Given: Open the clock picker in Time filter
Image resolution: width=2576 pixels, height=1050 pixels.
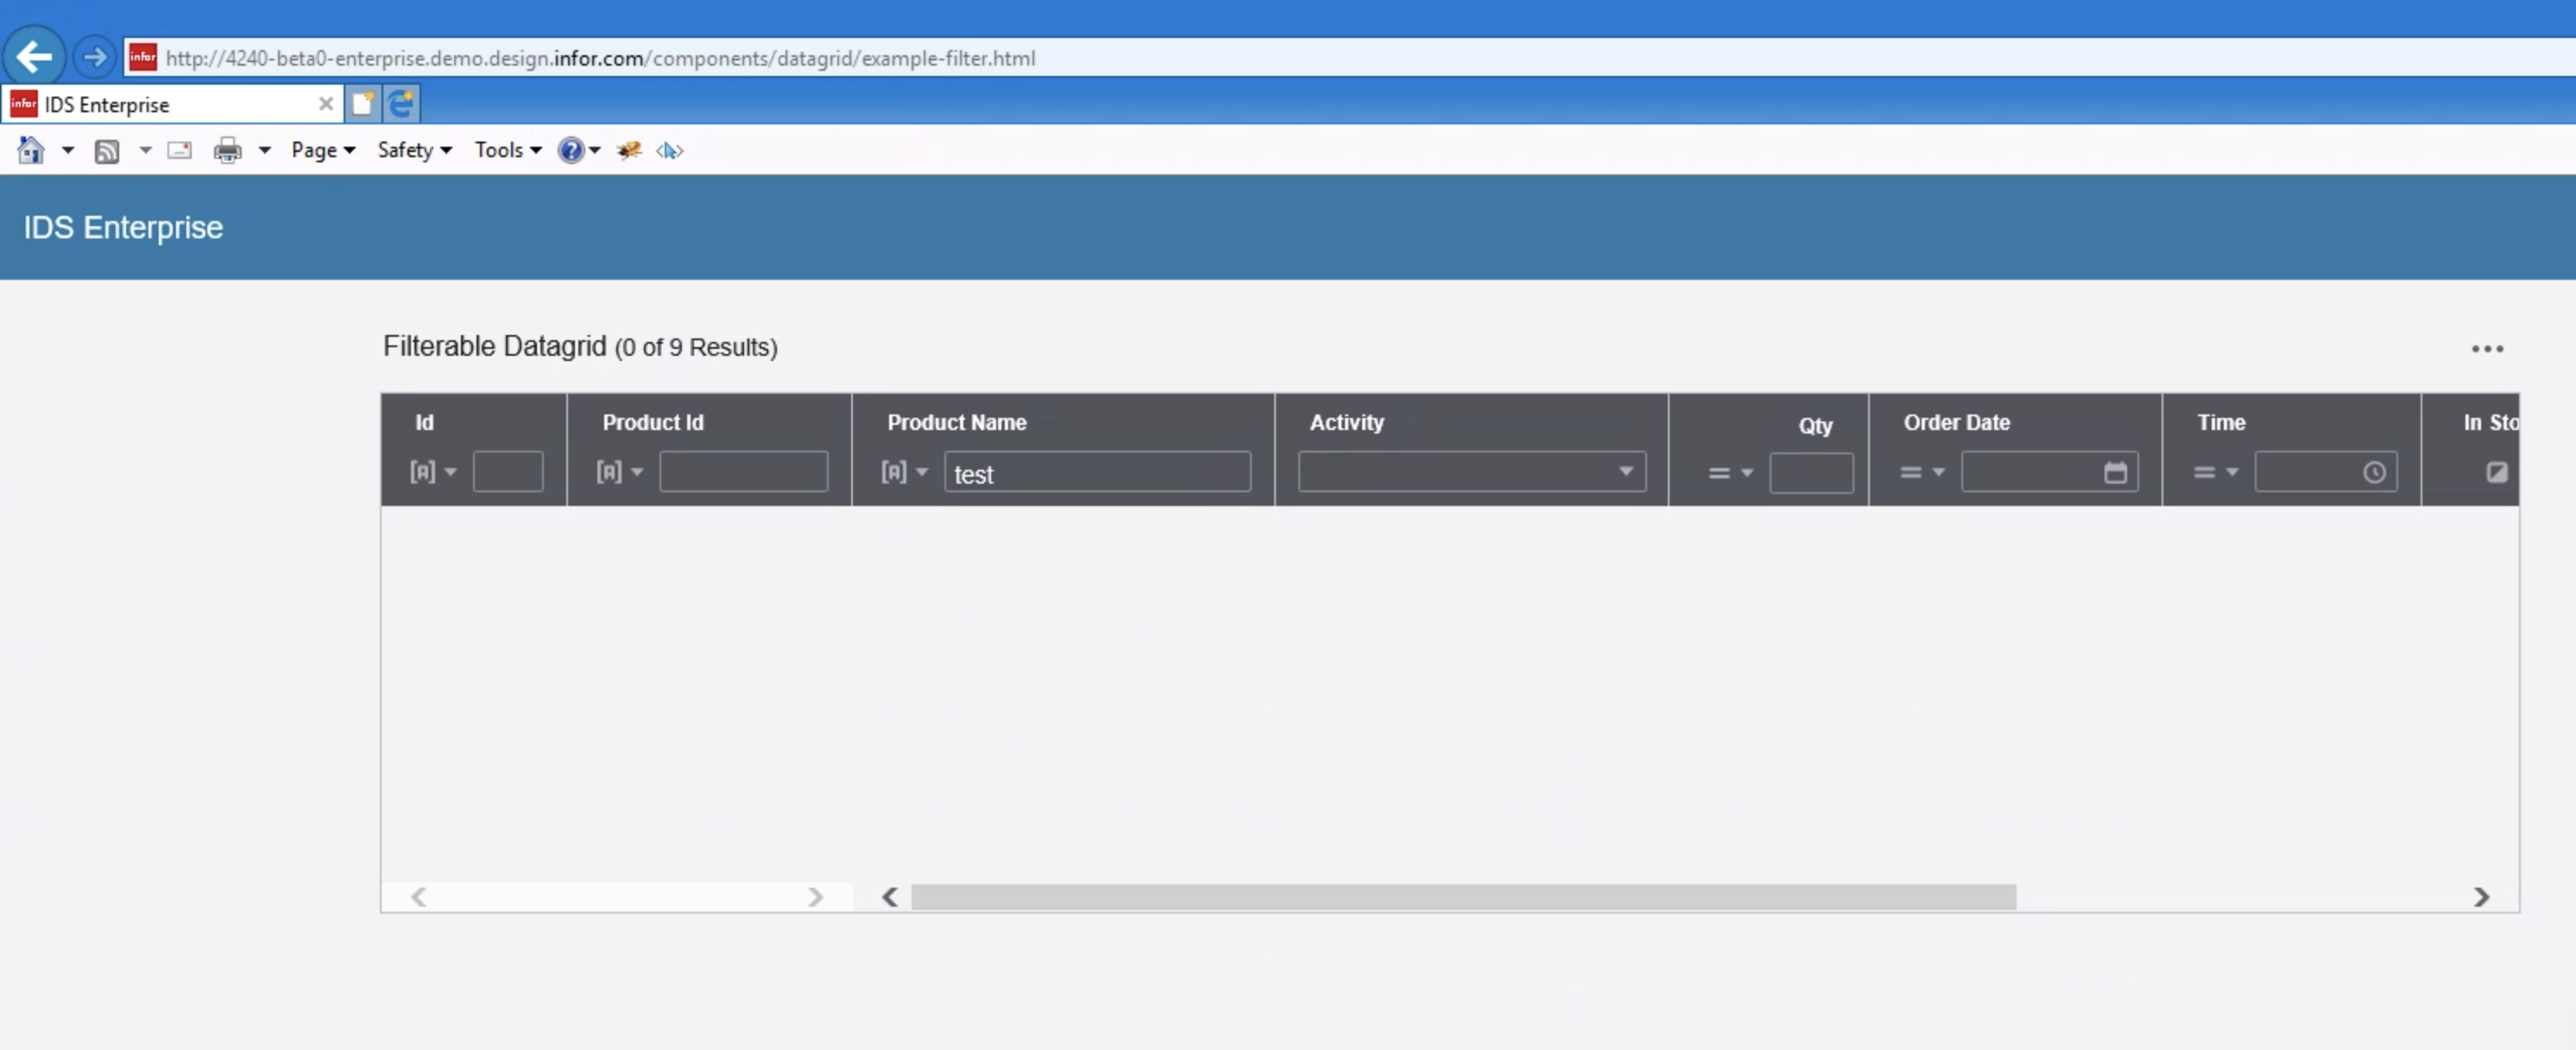Looking at the screenshot, I should point(2374,472).
